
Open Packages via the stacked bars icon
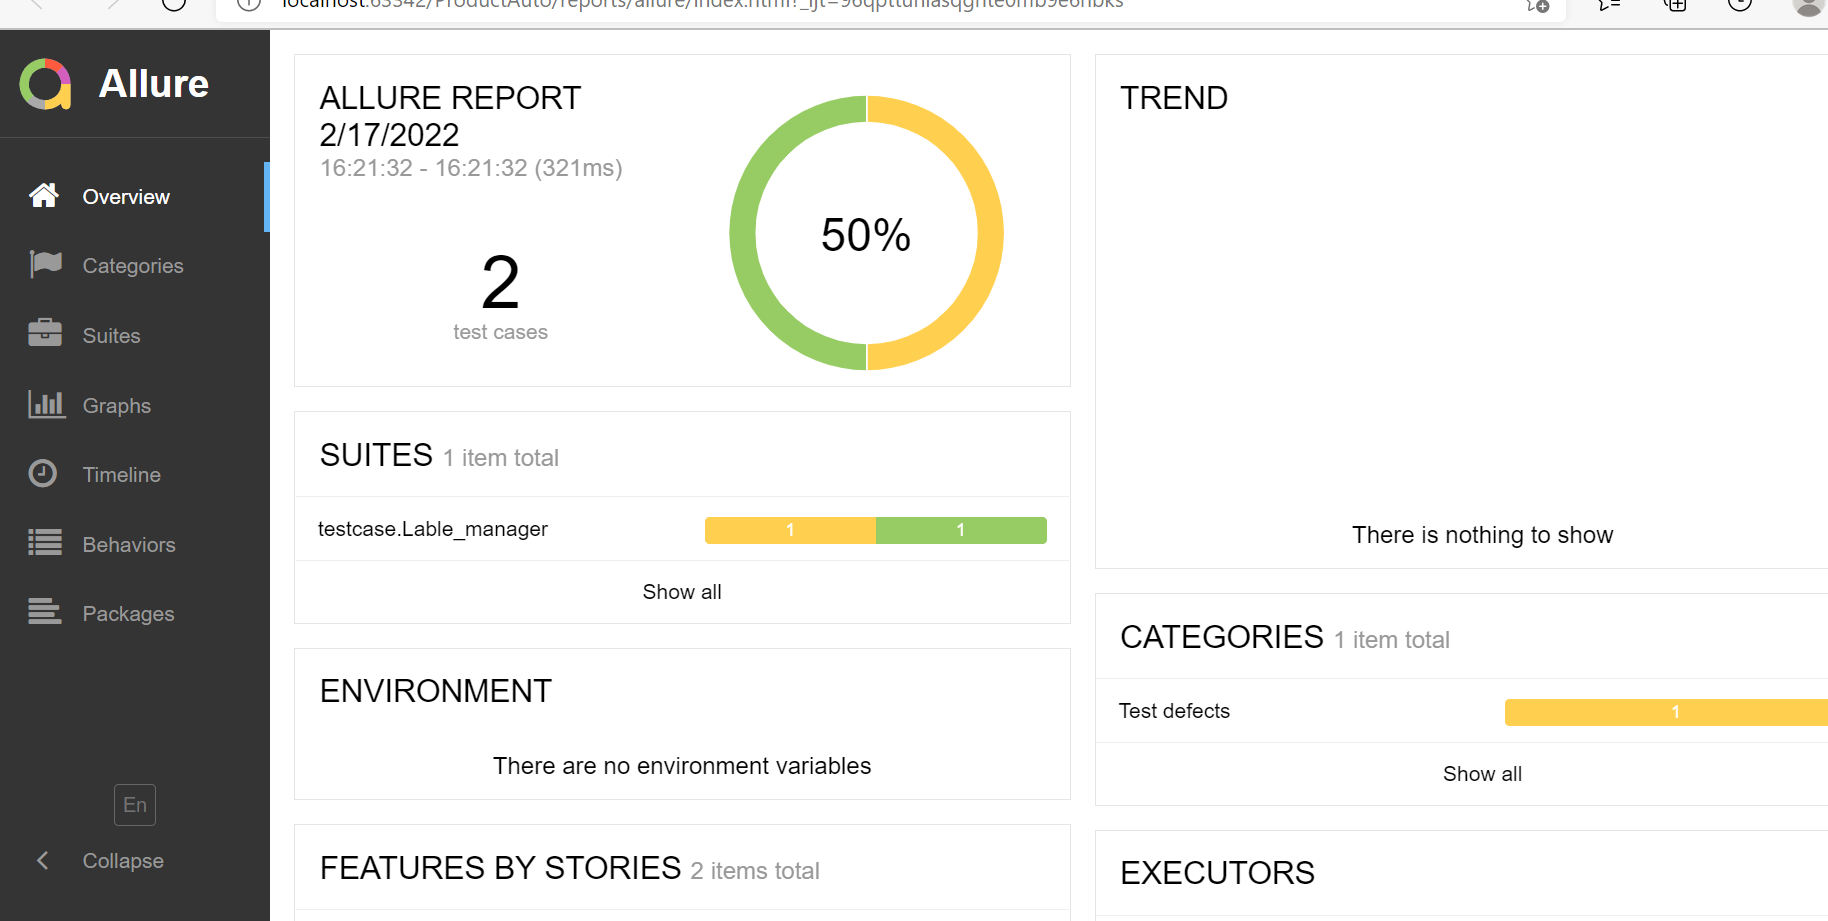(45, 612)
